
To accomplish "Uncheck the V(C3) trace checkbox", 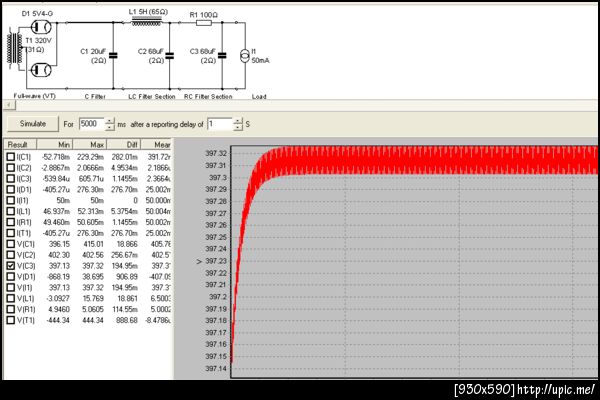I will (x=11, y=266).
